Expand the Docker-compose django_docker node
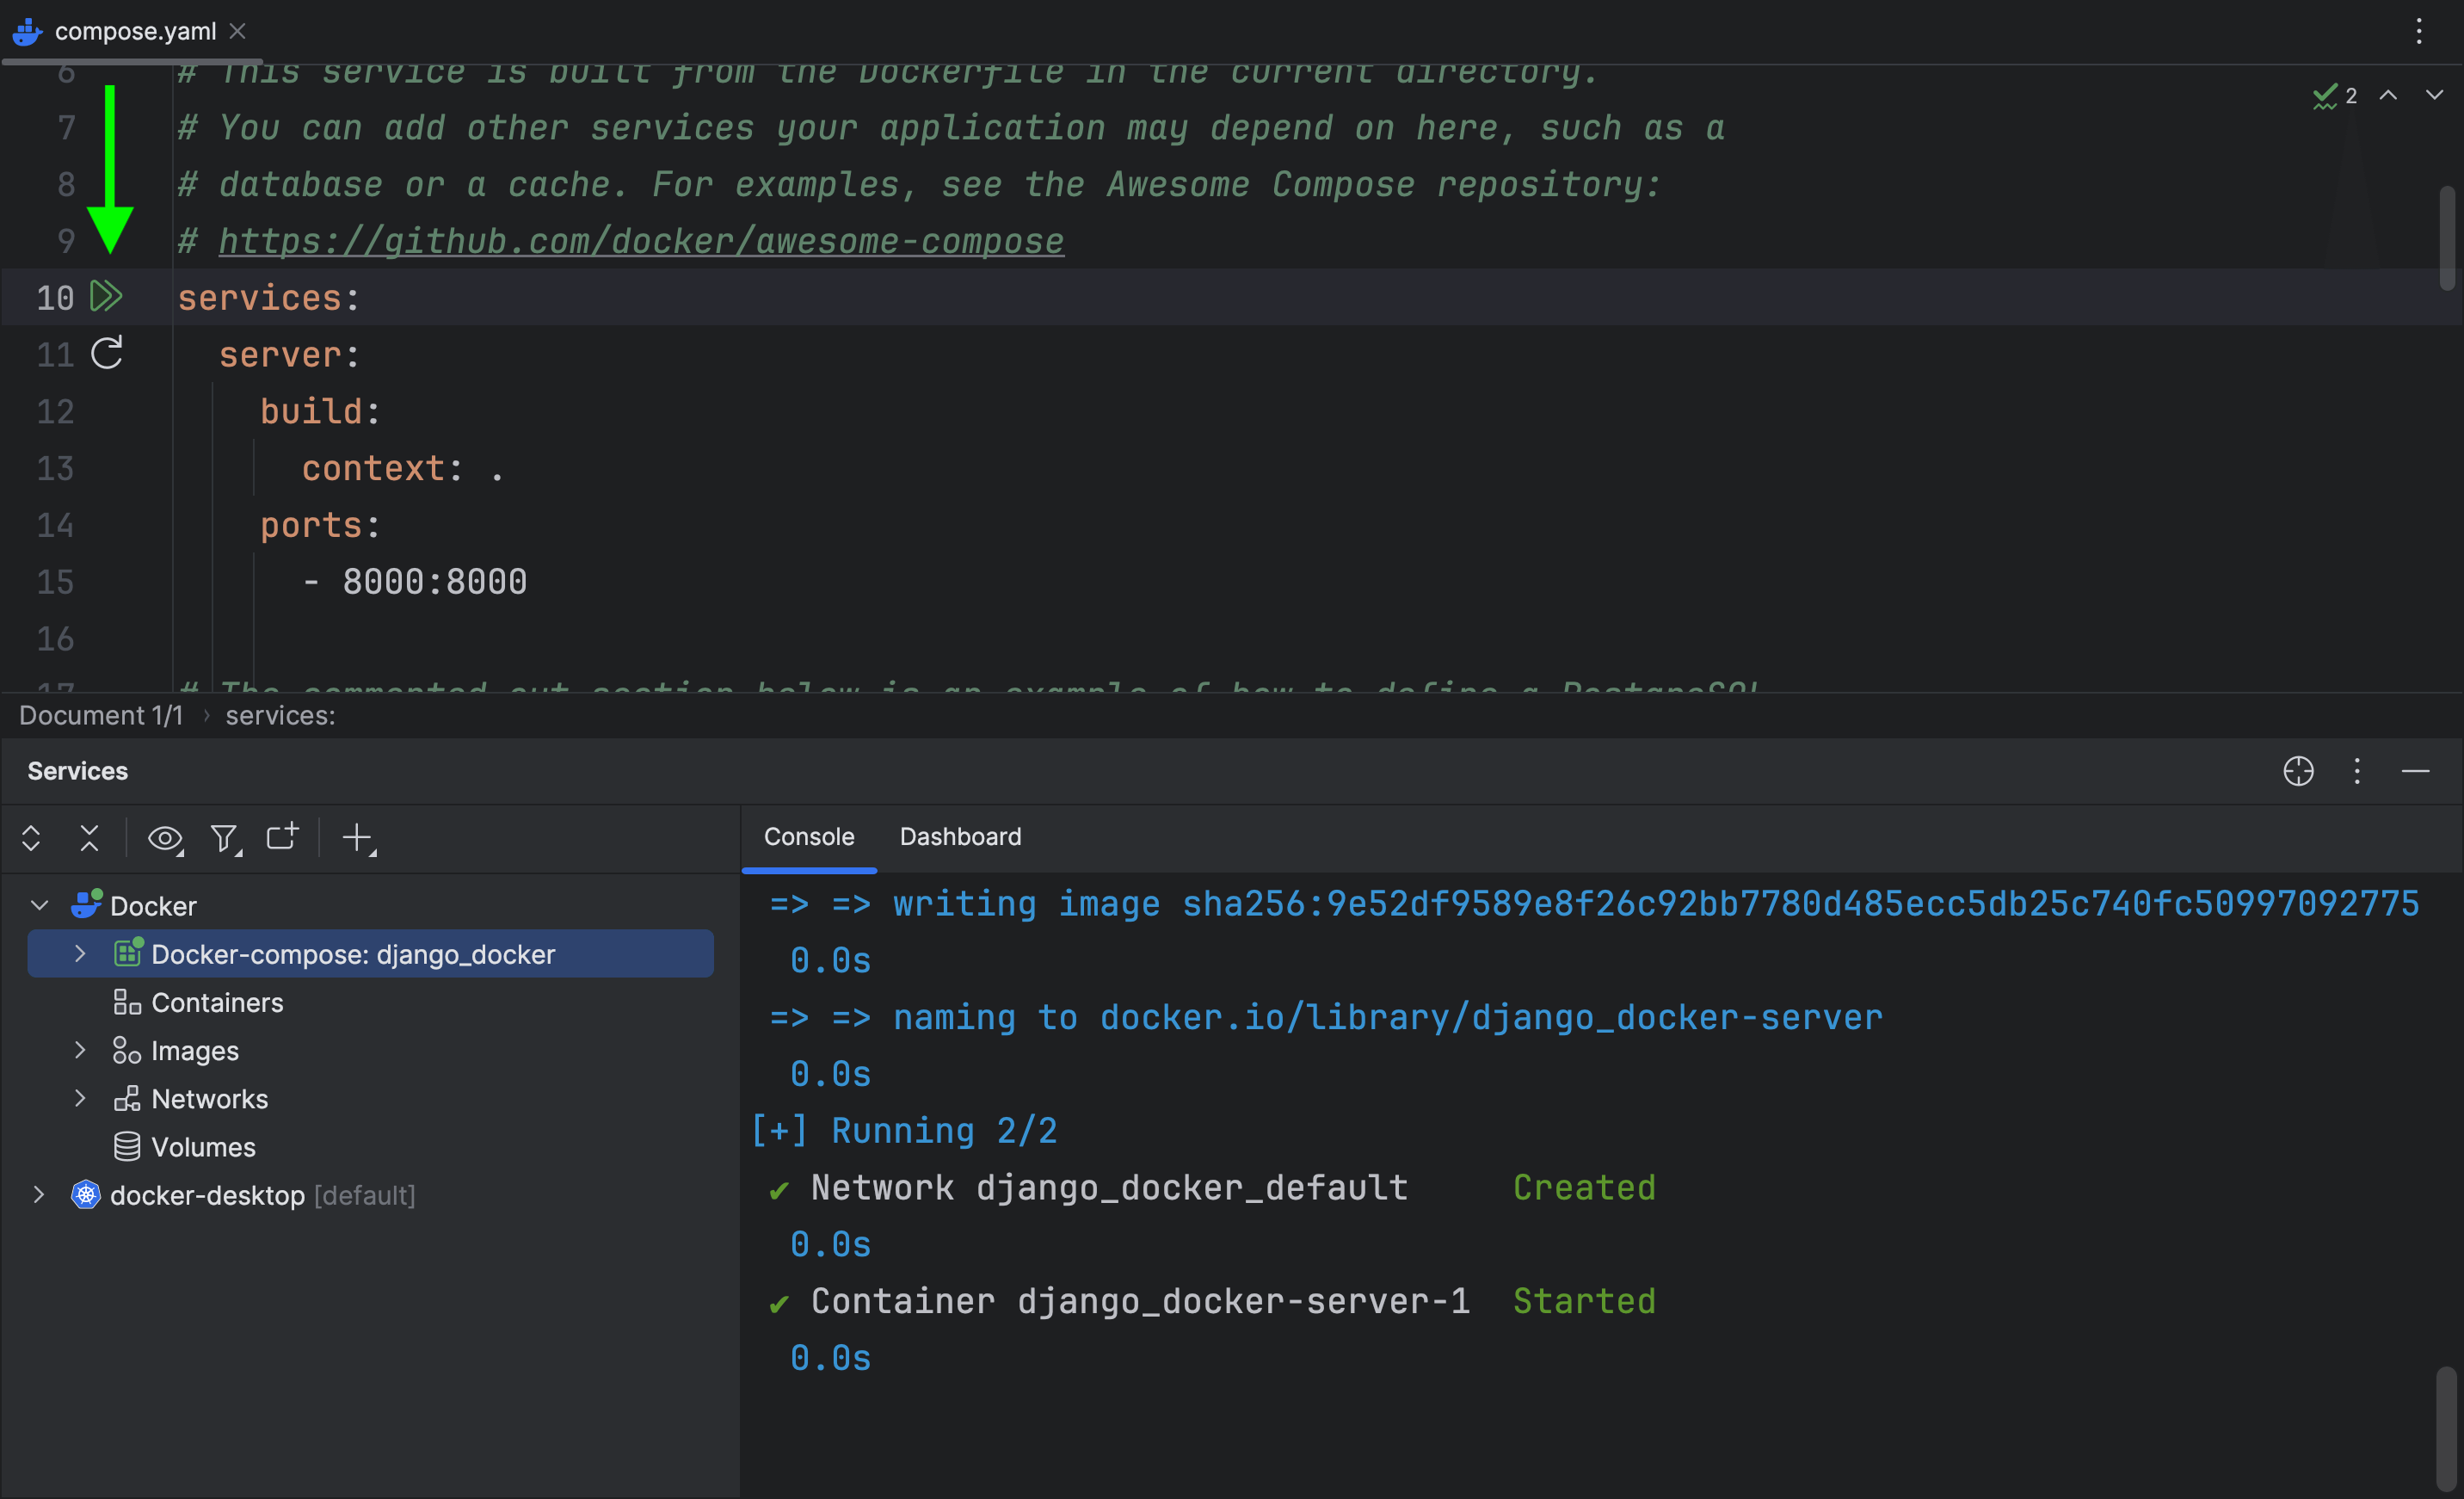Viewport: 2464px width, 1499px height. point(80,954)
